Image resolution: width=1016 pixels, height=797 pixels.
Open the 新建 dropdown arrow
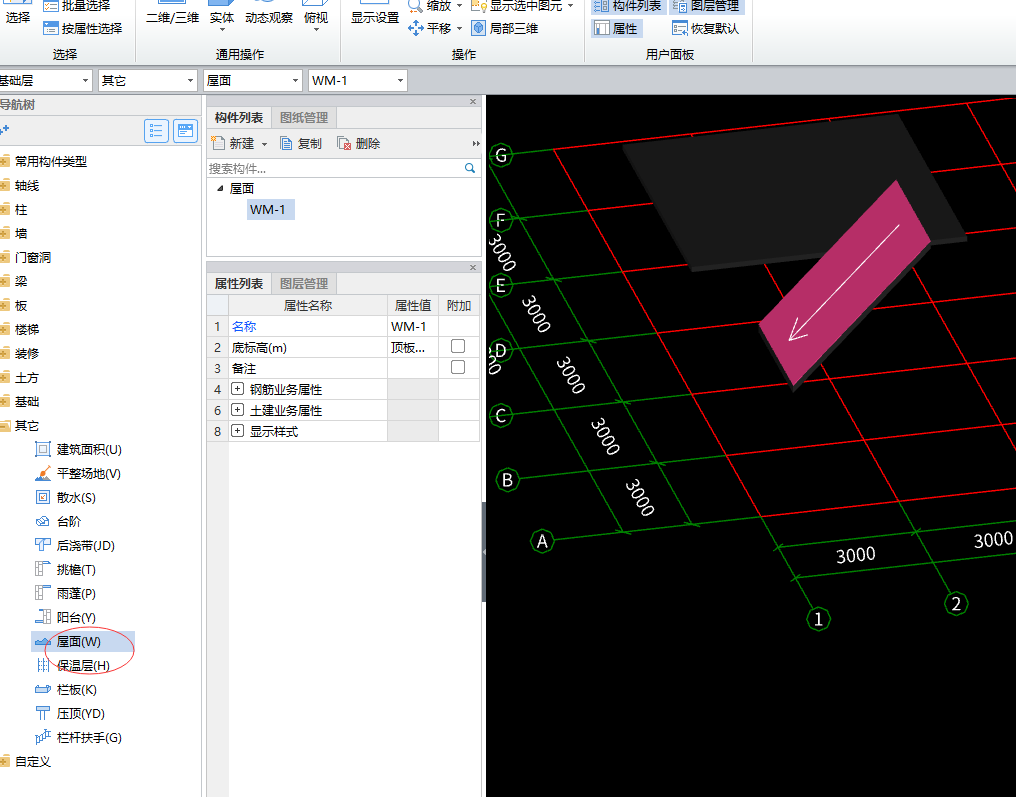click(264, 144)
